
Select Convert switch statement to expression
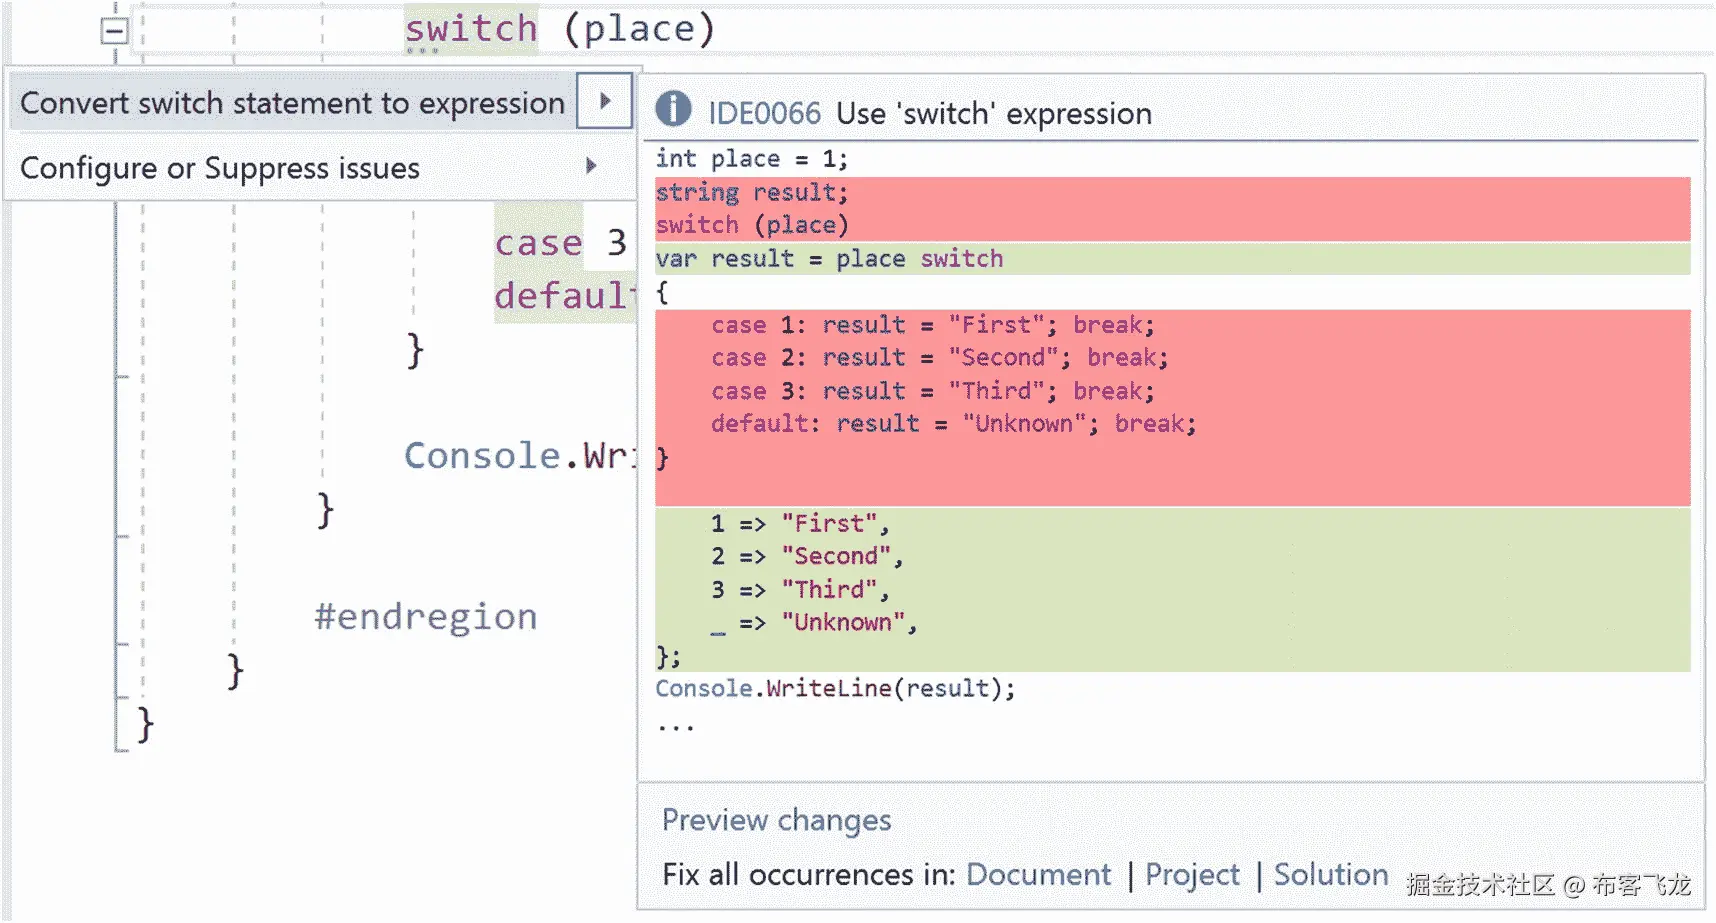(x=292, y=103)
